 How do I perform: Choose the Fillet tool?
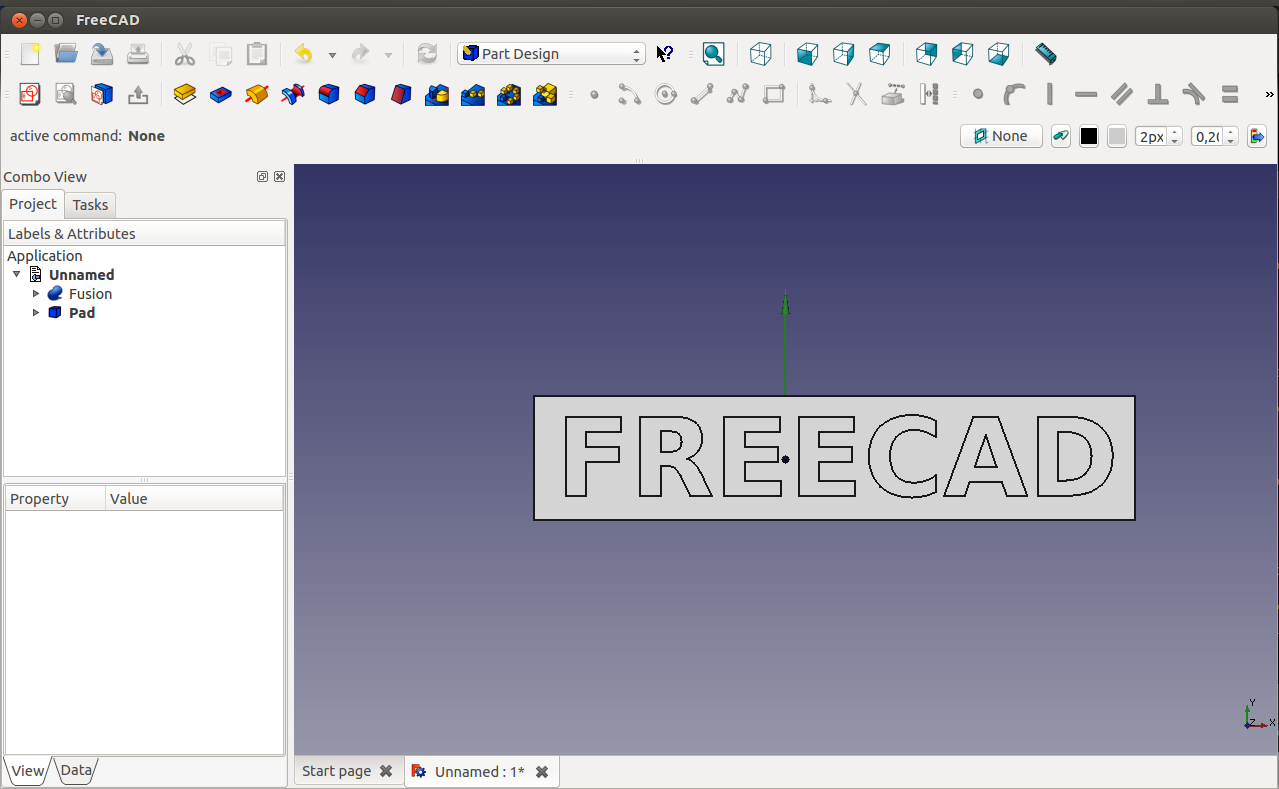(329, 95)
